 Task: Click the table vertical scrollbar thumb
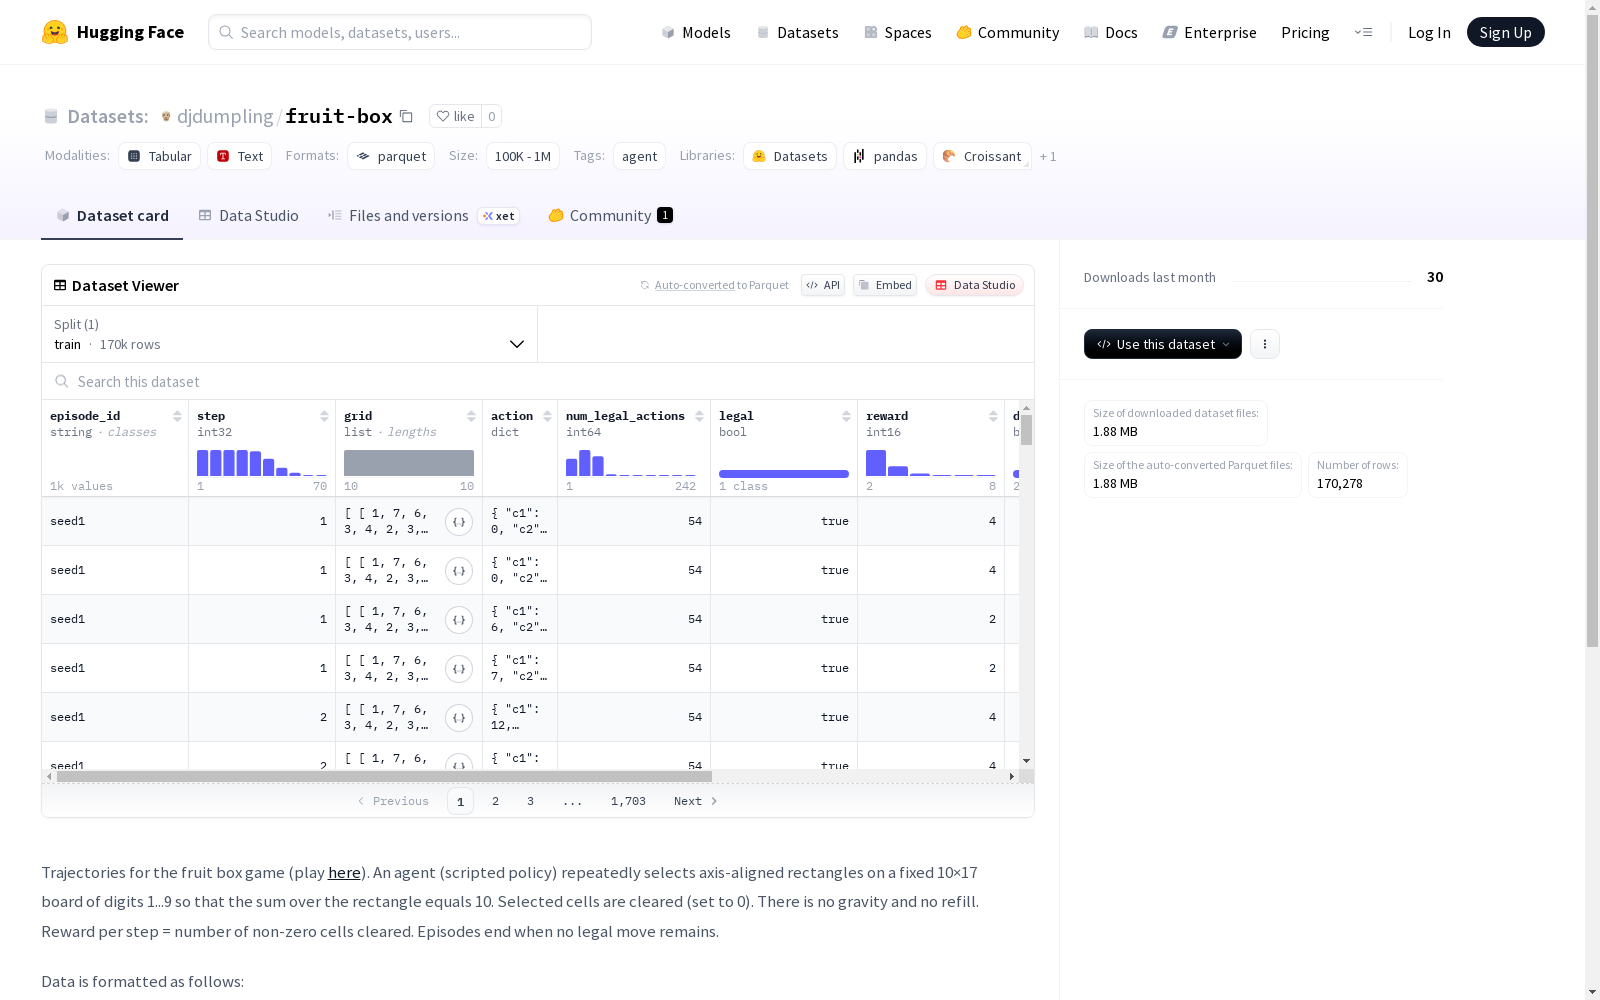(1026, 430)
